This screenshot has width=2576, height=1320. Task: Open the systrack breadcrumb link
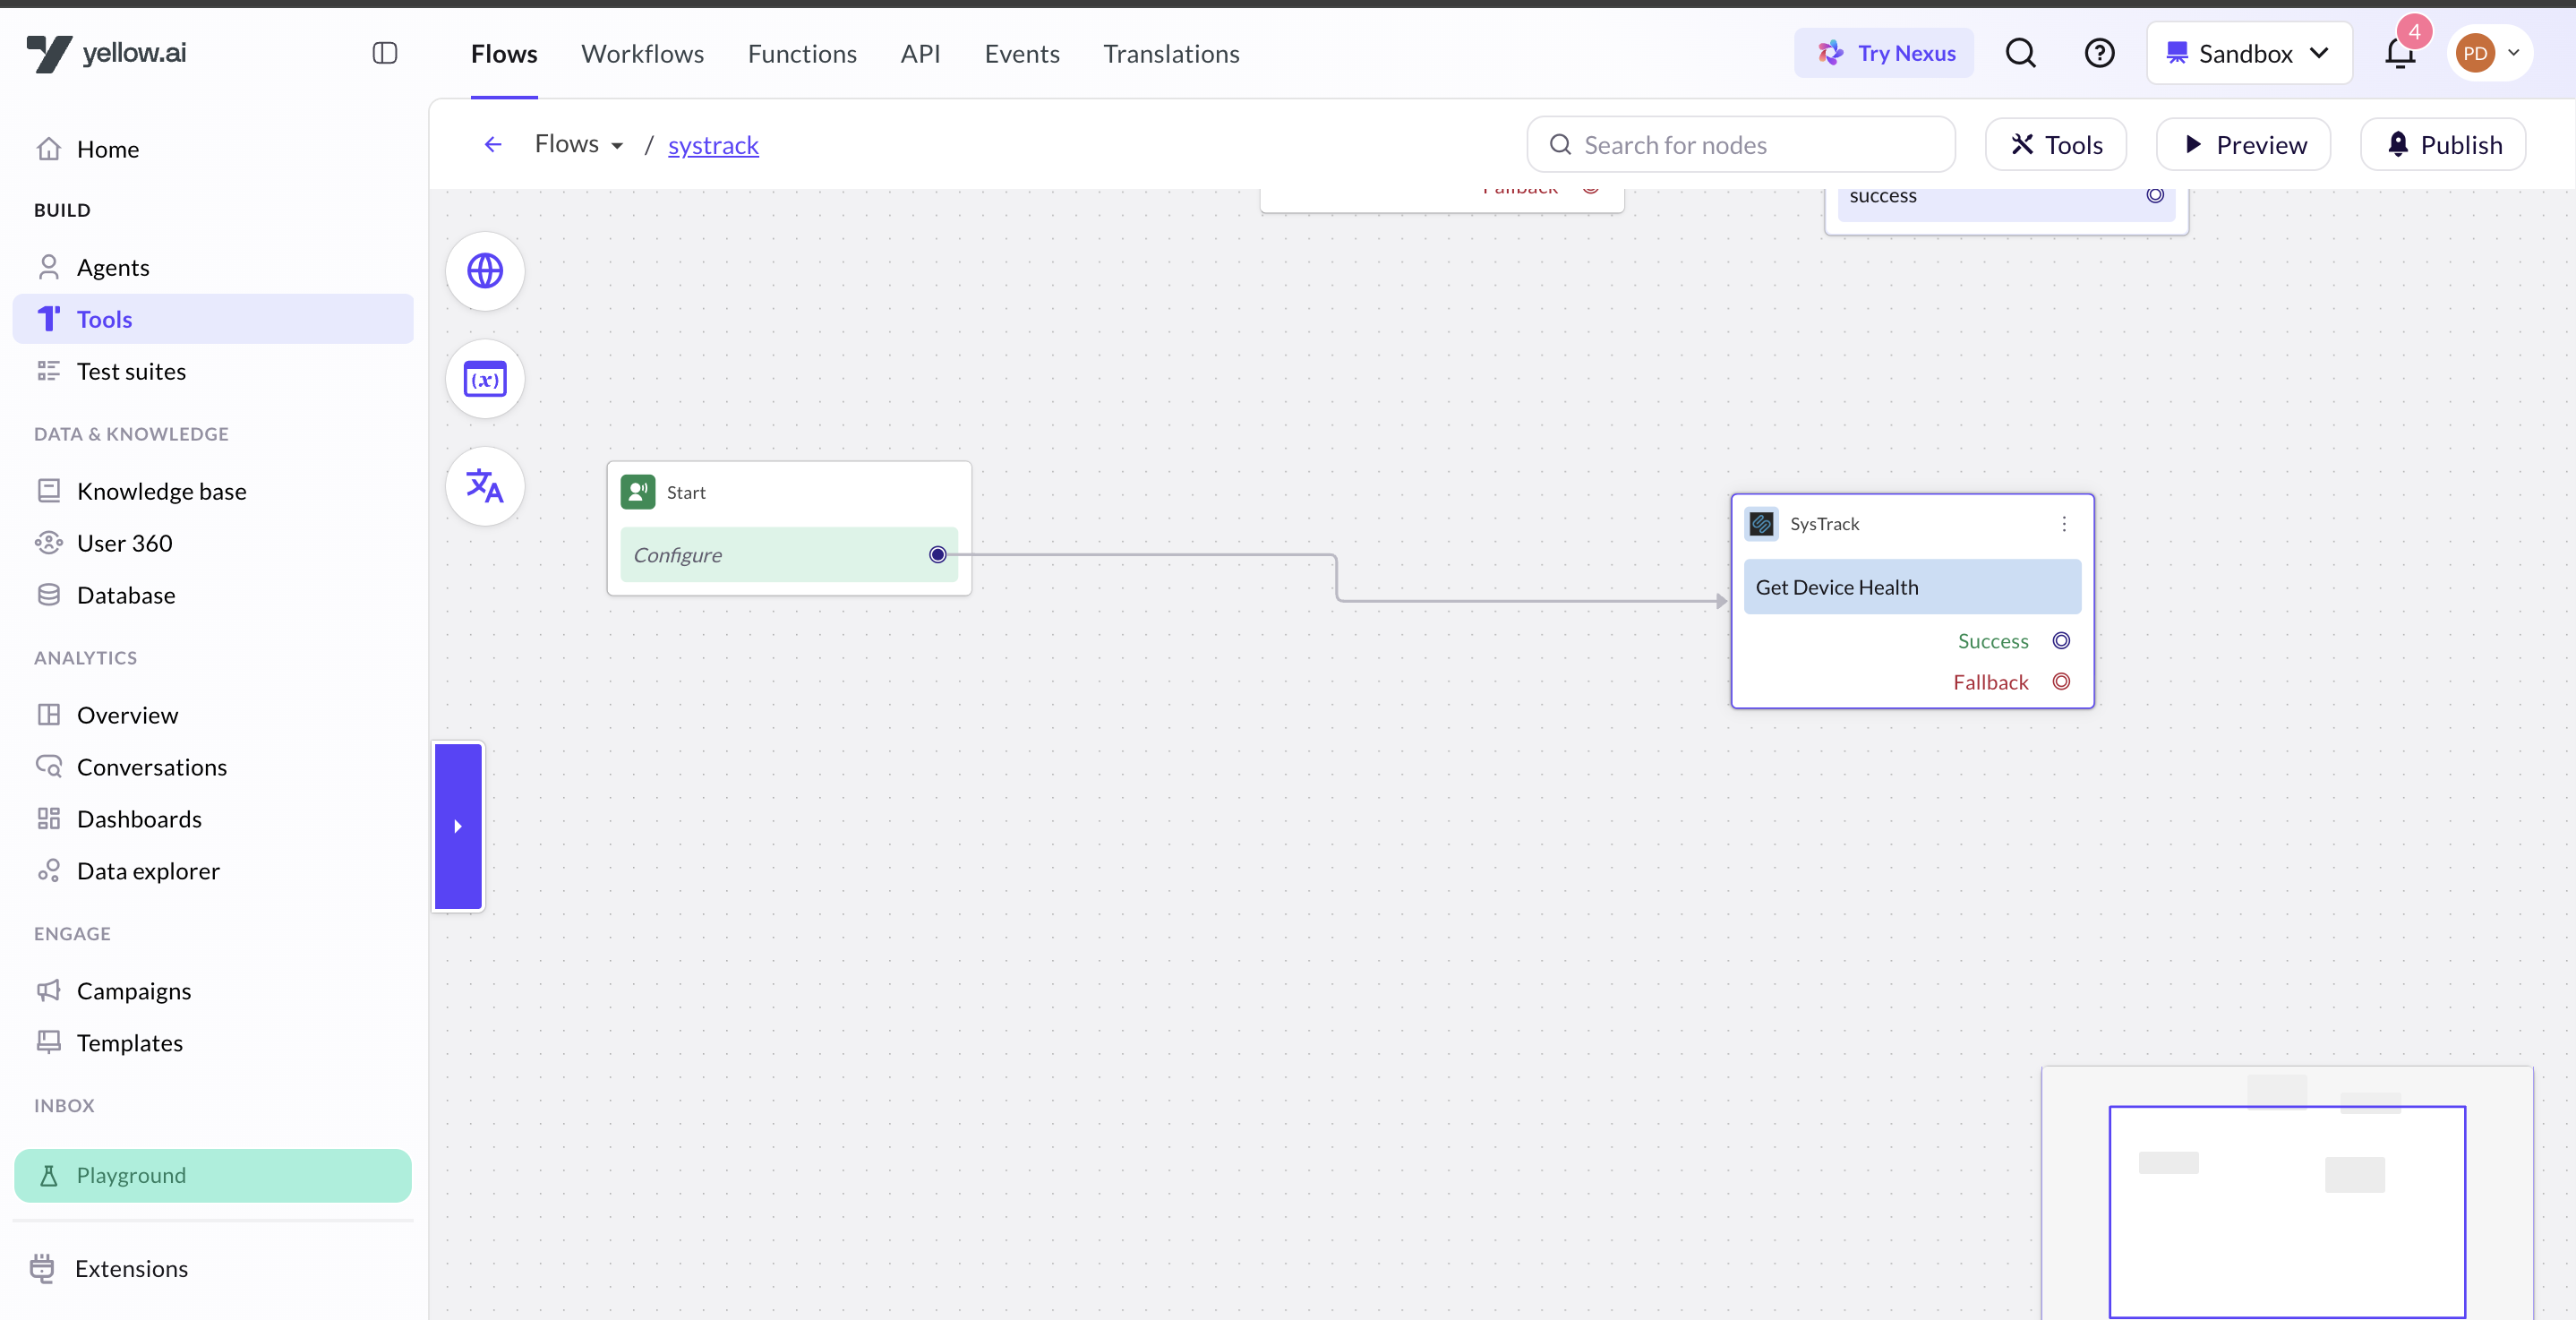pyautogui.click(x=713, y=145)
